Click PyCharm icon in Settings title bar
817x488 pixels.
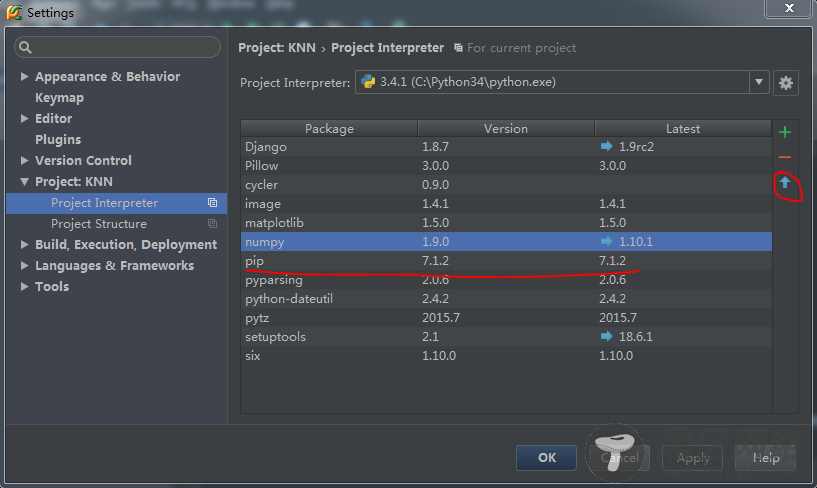(14, 12)
